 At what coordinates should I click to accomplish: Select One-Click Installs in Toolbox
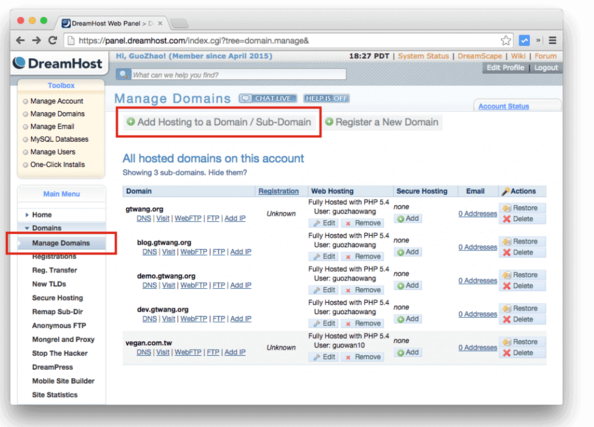click(x=57, y=164)
